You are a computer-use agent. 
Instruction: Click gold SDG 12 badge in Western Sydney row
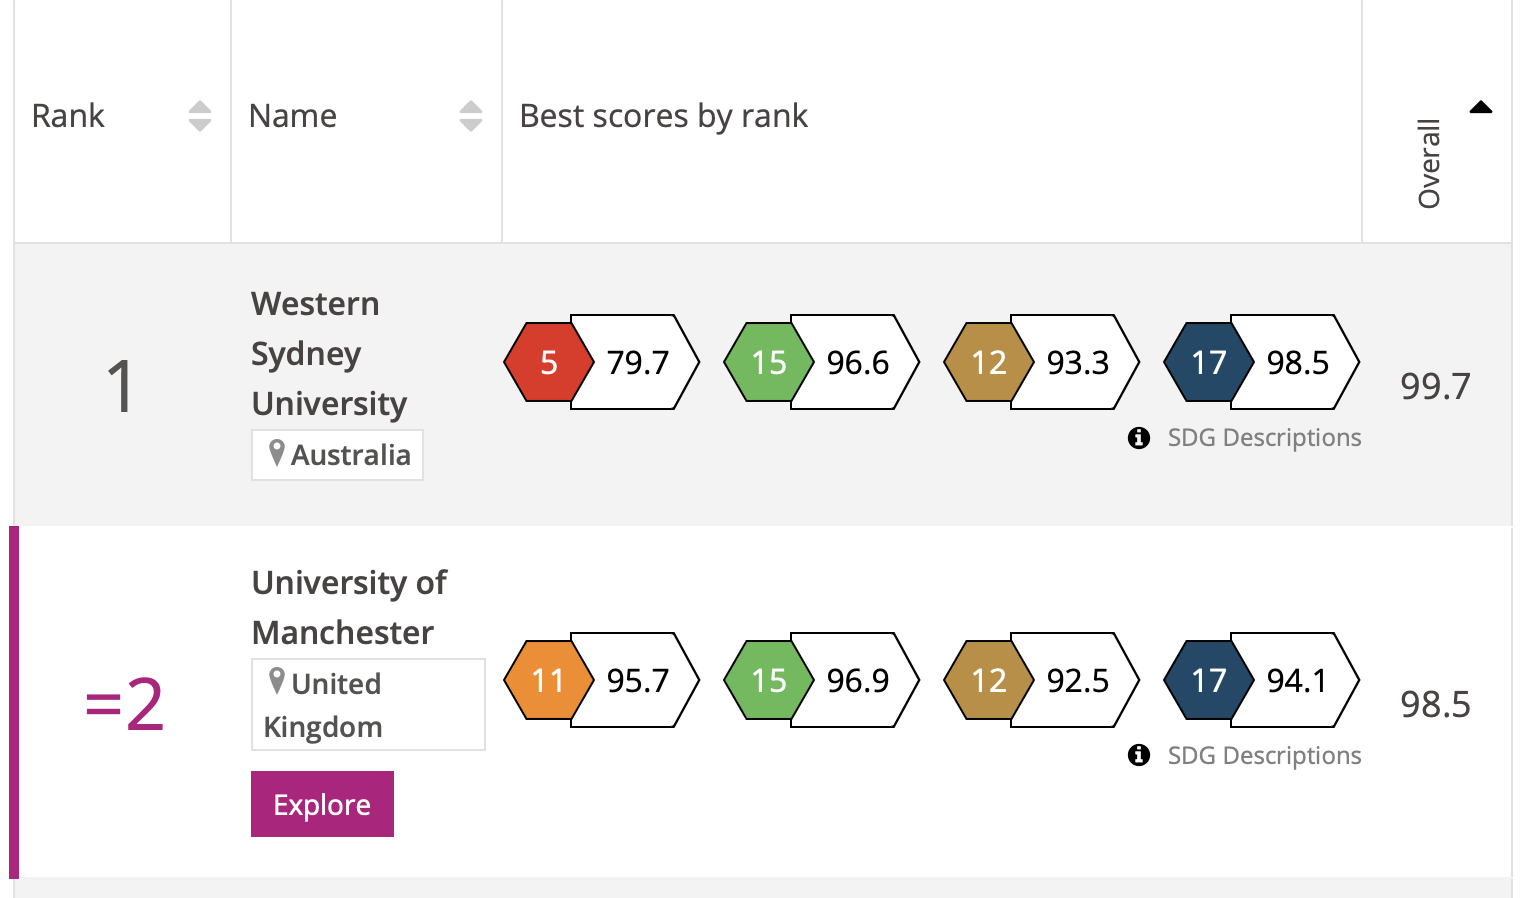click(987, 362)
